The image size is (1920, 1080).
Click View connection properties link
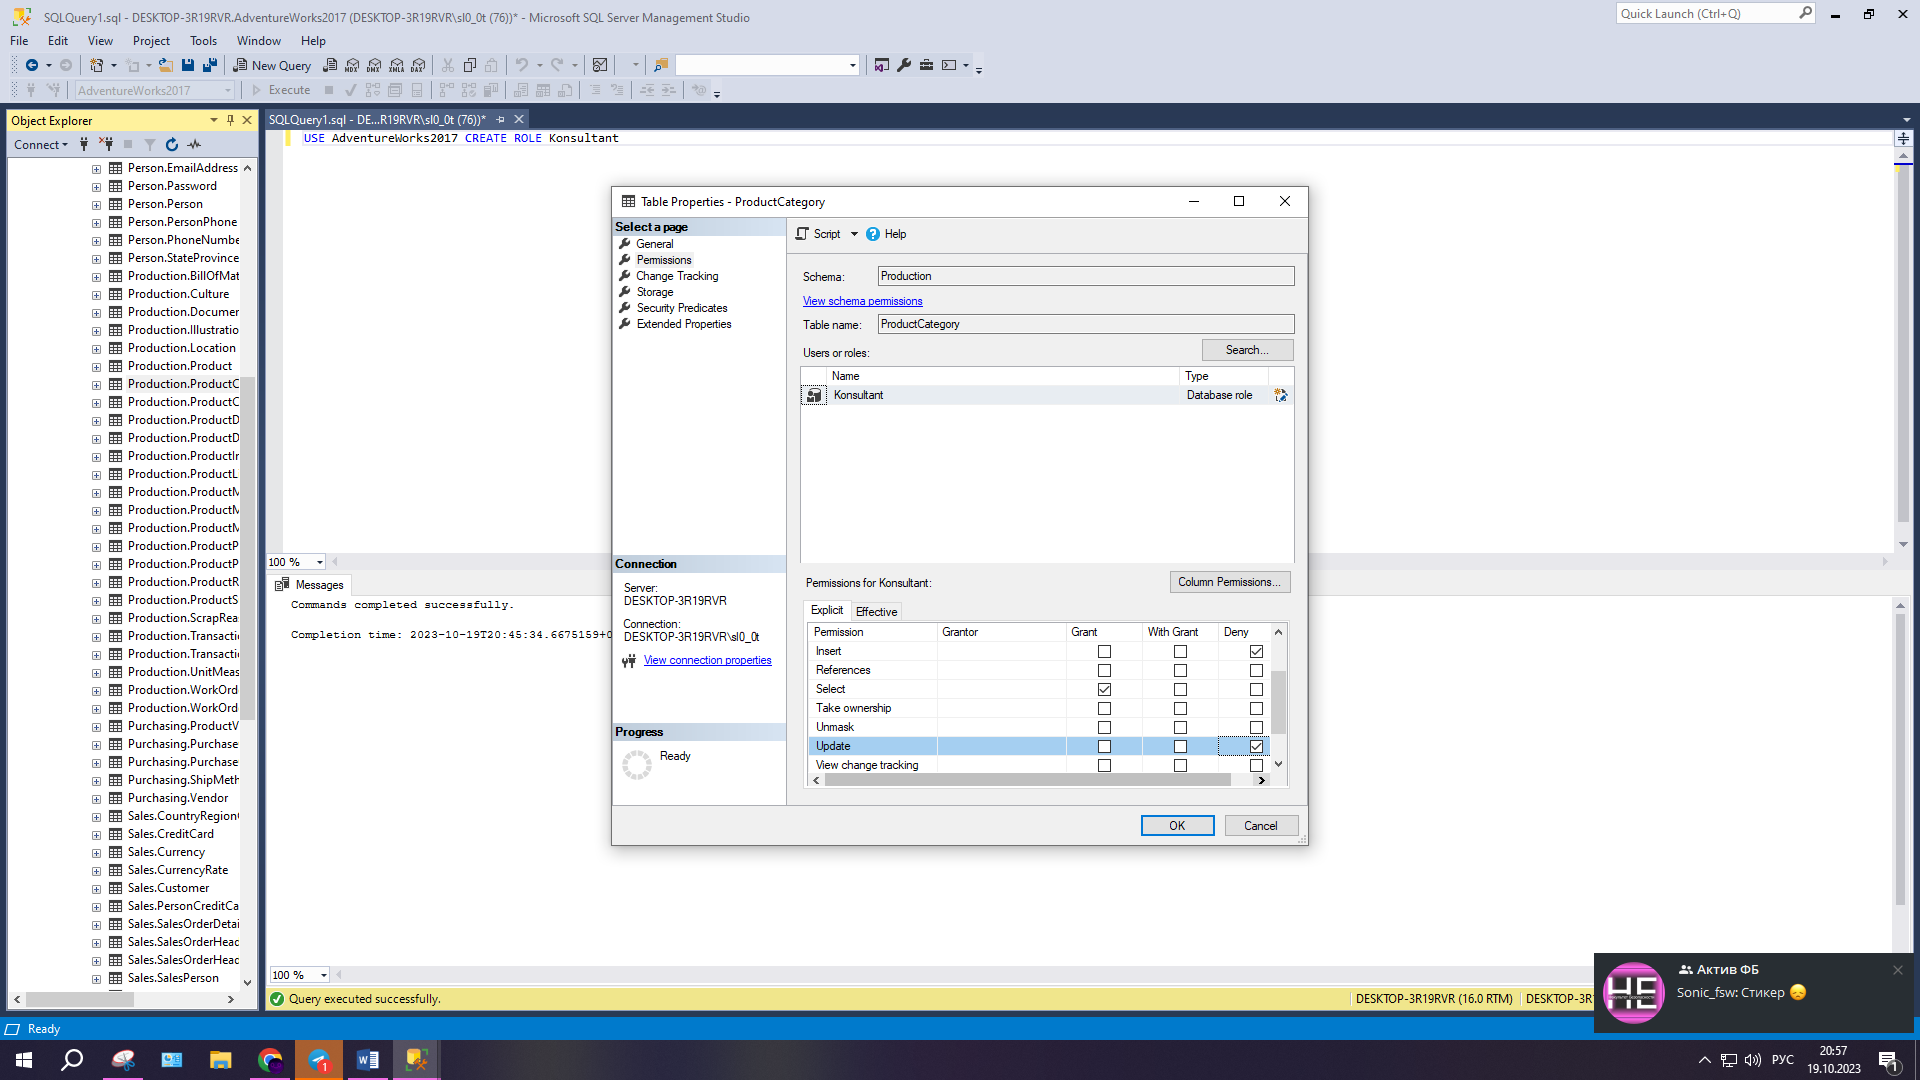707,660
